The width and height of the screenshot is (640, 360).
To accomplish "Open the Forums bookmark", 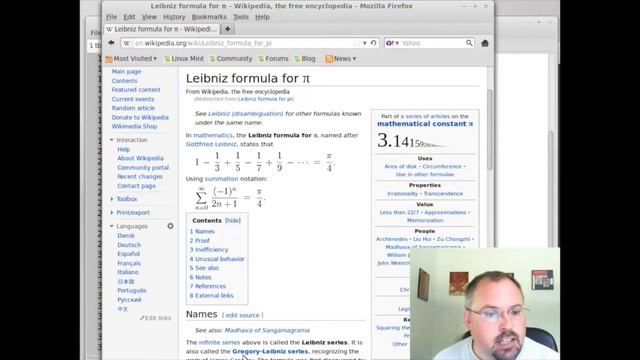I will coord(273,59).
